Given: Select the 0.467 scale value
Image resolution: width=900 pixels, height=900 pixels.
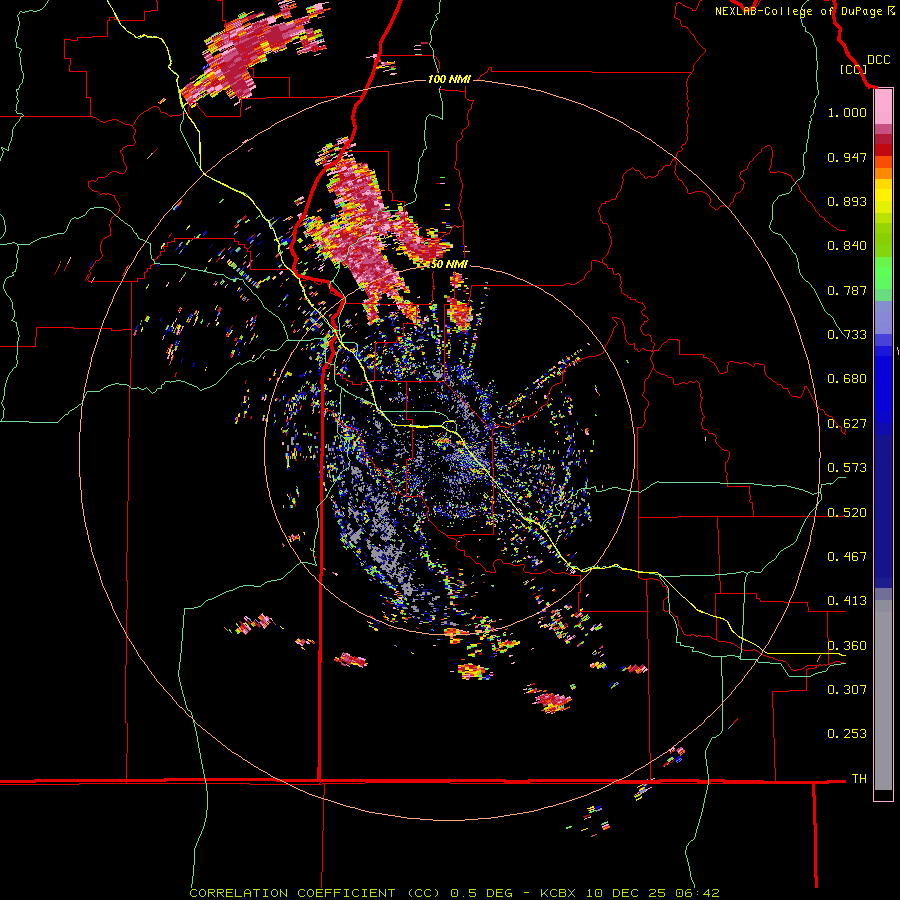Looking at the screenshot, I should tap(847, 557).
